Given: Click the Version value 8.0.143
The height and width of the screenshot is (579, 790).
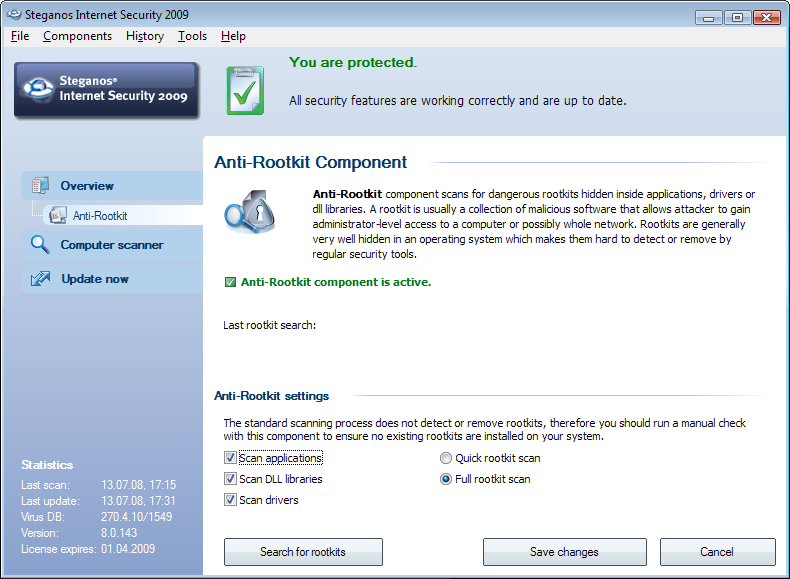Looking at the screenshot, I should click(x=119, y=533).
